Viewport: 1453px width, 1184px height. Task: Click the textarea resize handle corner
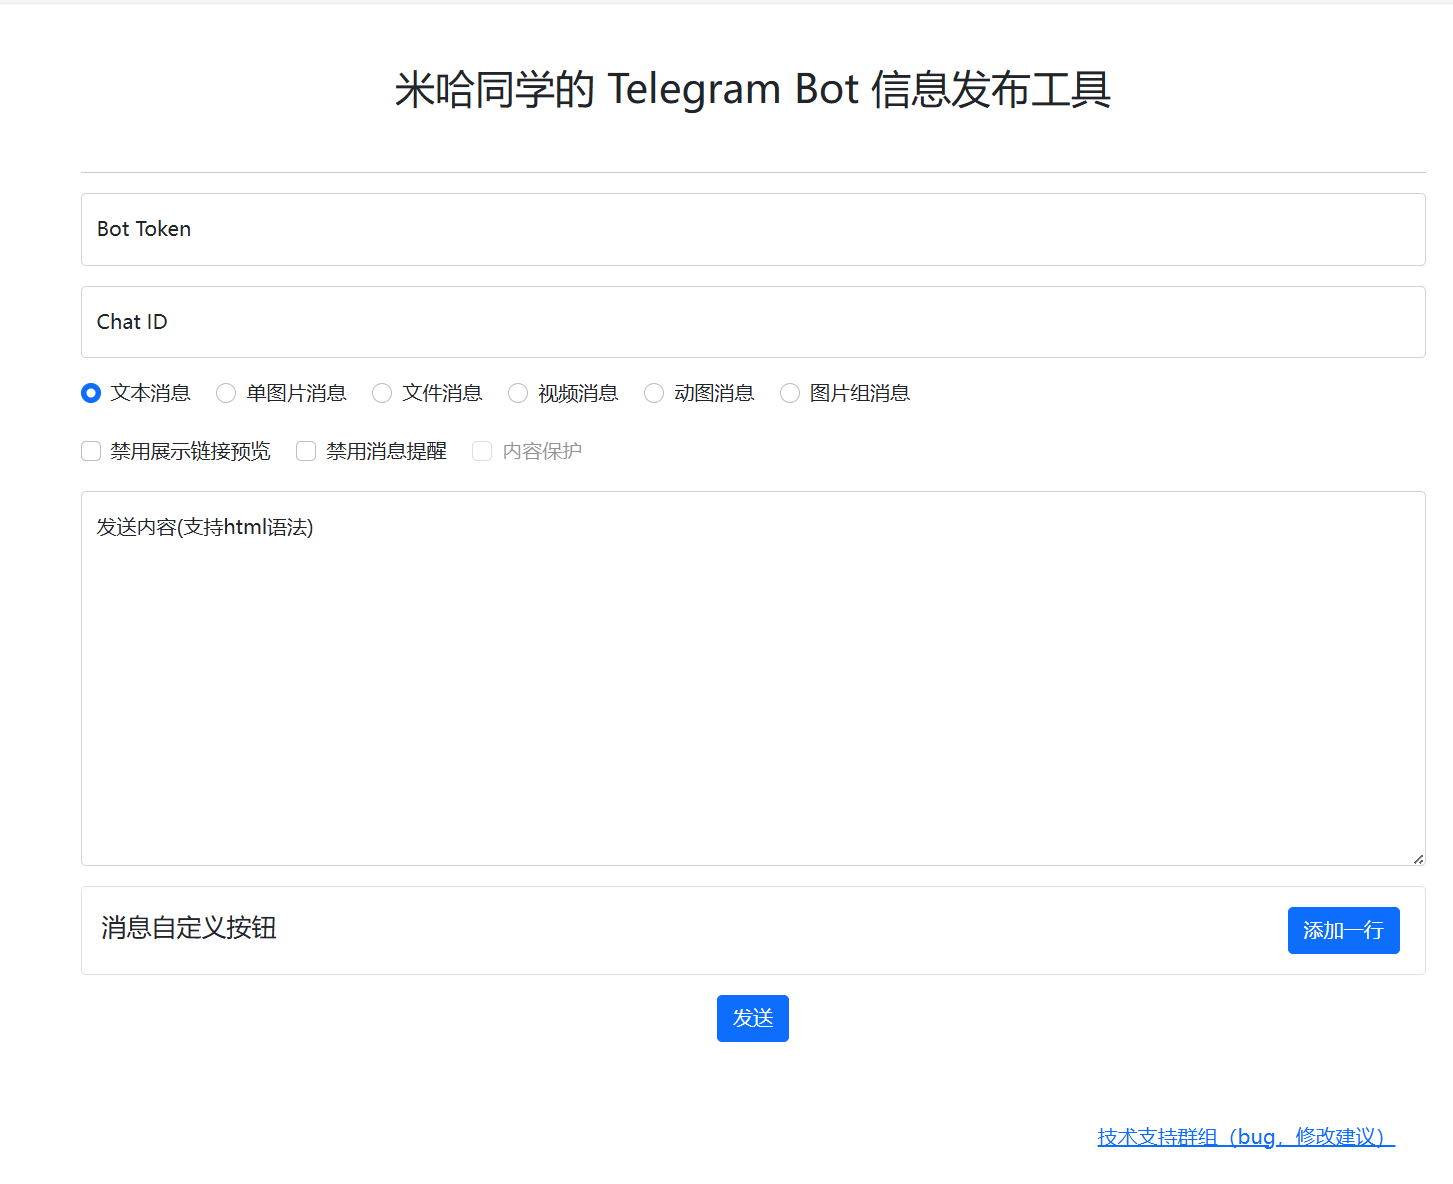(1418, 858)
